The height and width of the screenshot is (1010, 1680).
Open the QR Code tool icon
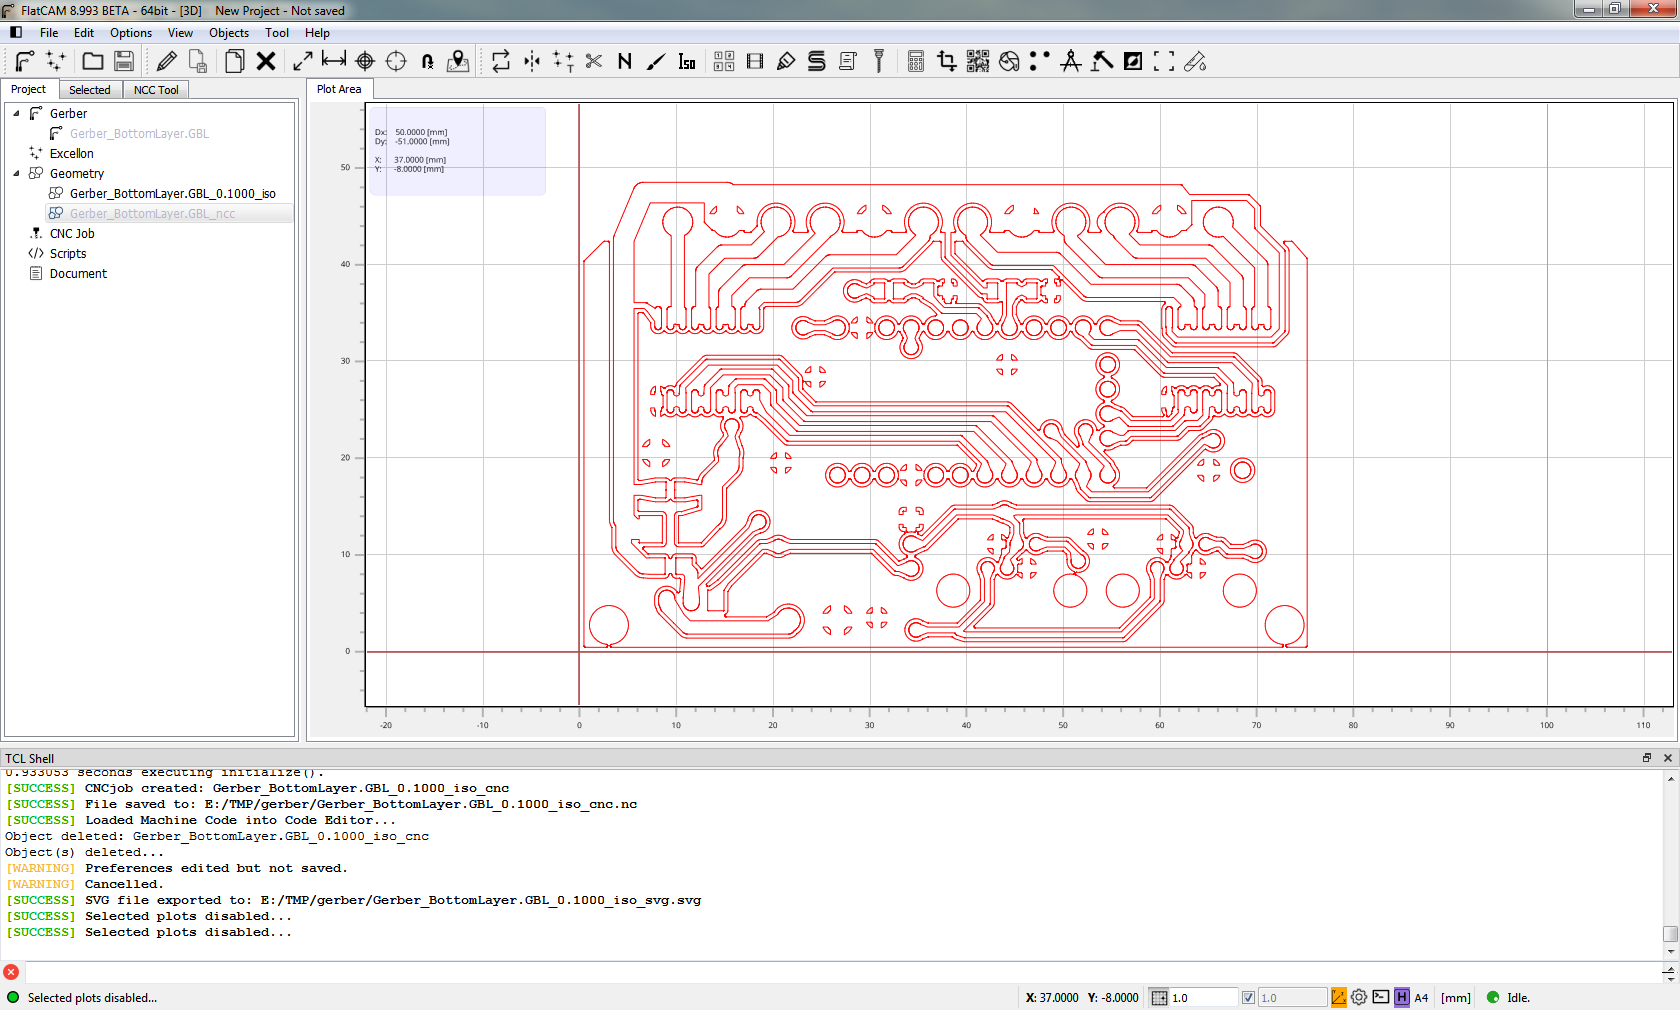tap(978, 61)
